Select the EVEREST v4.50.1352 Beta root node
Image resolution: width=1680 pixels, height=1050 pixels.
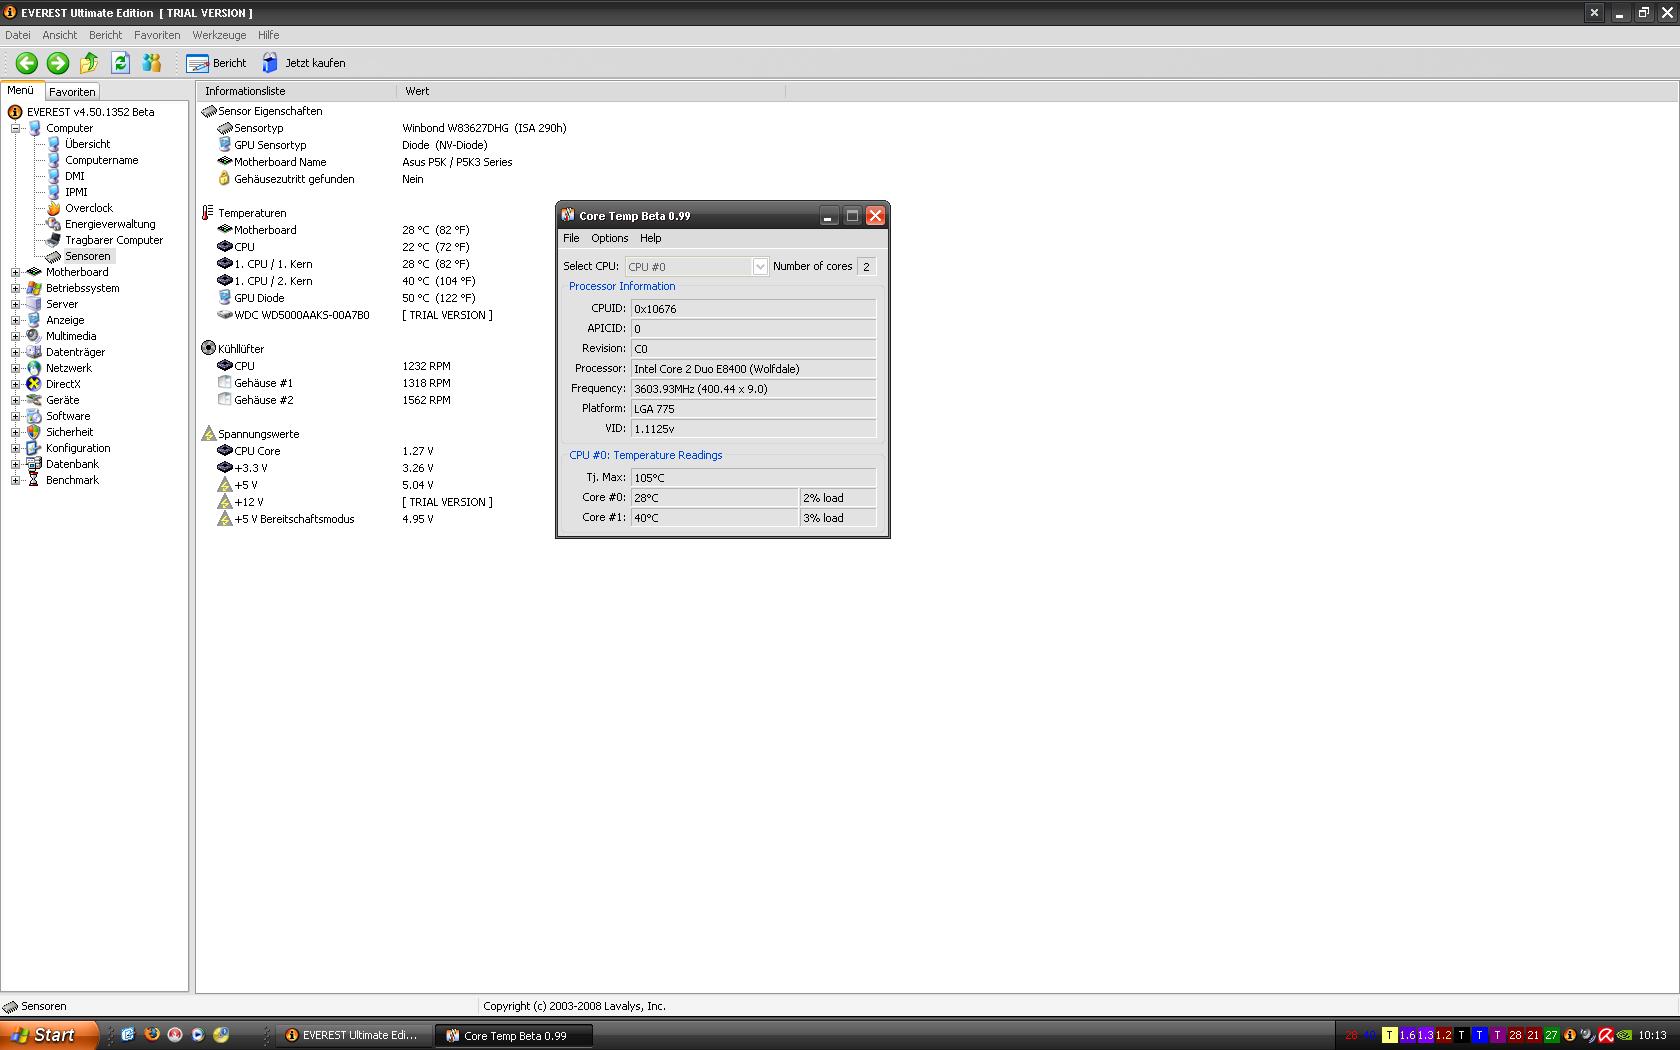click(x=90, y=112)
